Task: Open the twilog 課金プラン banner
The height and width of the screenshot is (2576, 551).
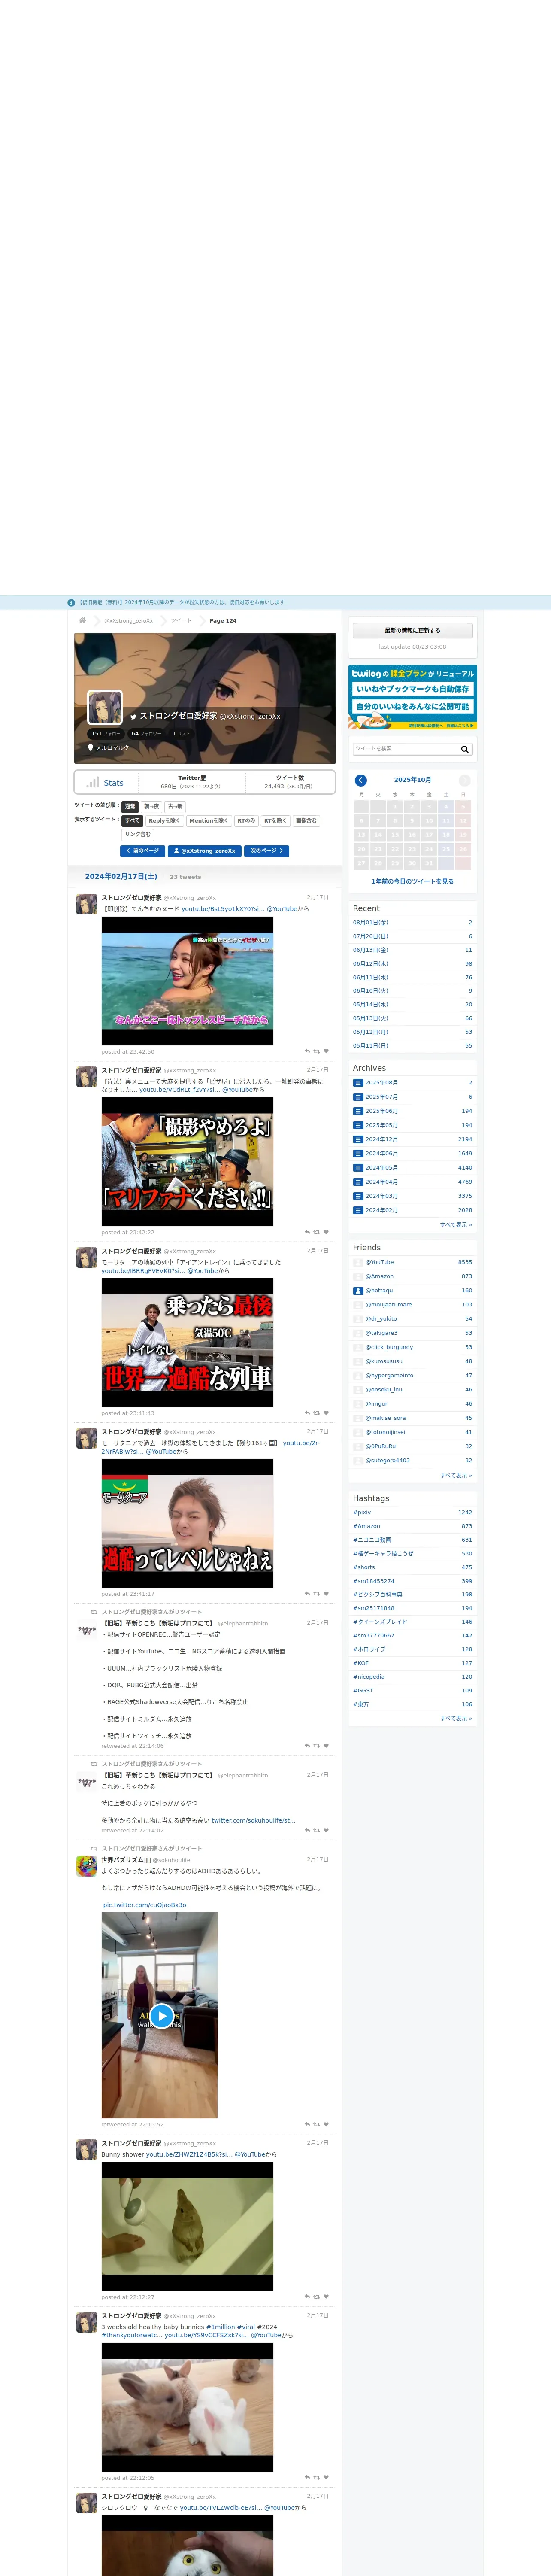Action: (x=412, y=697)
